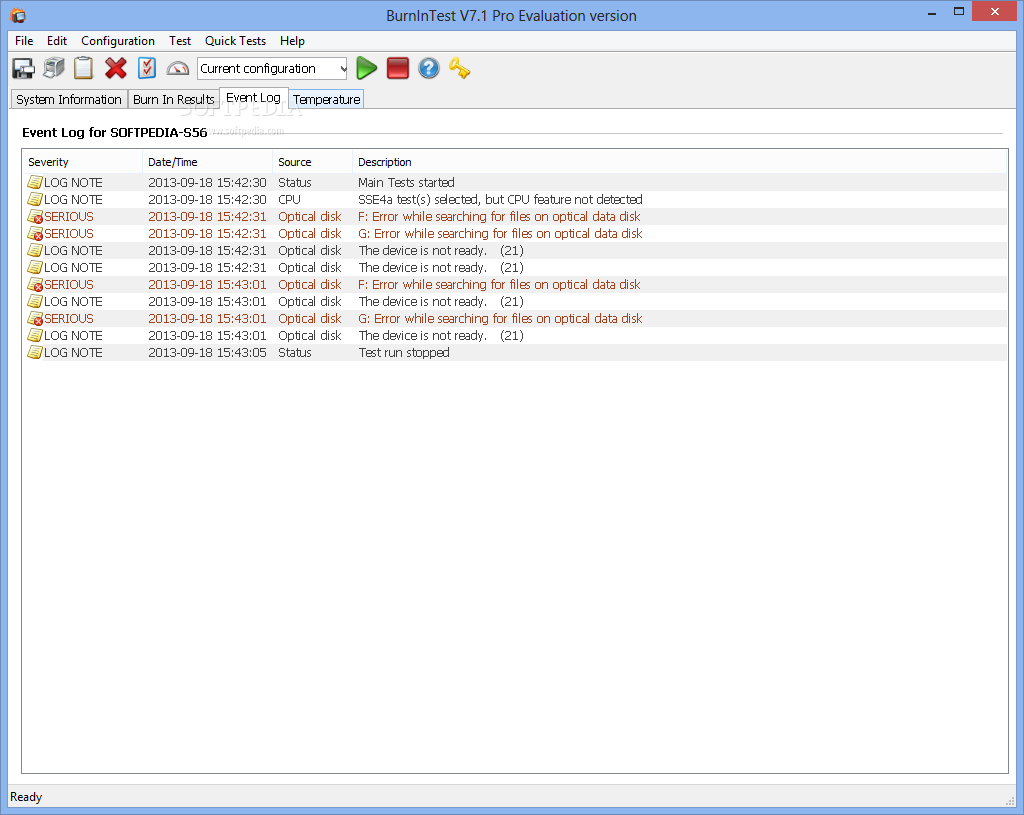Click the Save results disk icon

point(24,69)
